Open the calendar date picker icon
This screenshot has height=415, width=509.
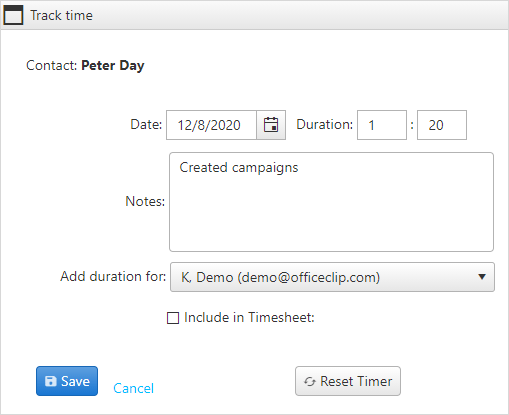271,125
